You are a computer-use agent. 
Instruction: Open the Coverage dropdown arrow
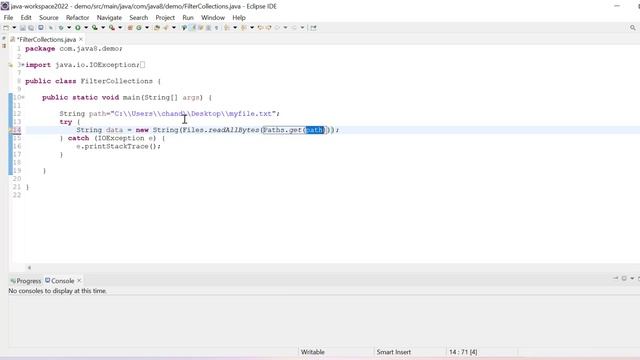point(103,28)
